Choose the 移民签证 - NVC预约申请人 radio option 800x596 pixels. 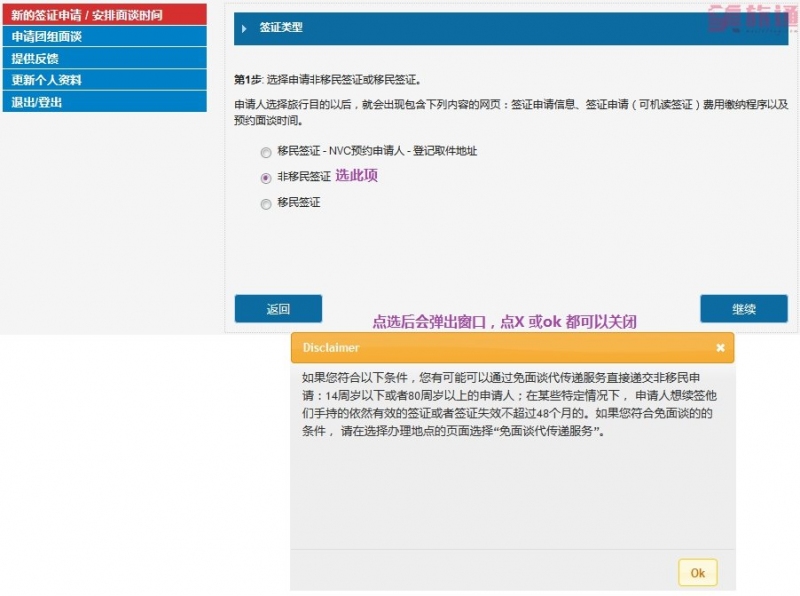click(266, 152)
